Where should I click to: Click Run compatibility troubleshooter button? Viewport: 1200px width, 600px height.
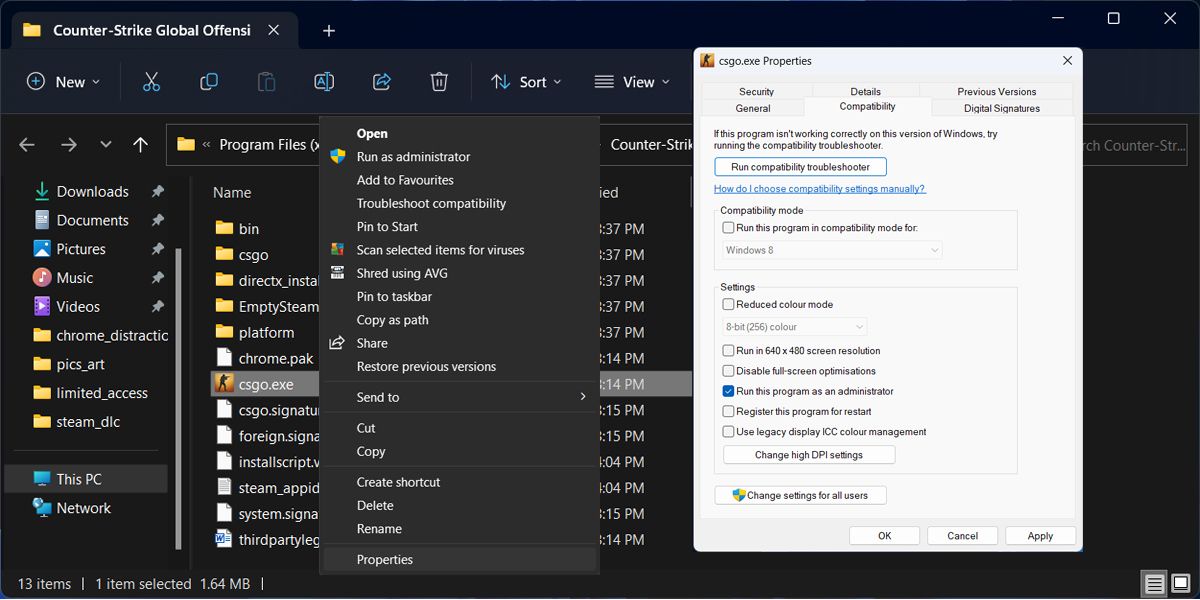pos(800,167)
